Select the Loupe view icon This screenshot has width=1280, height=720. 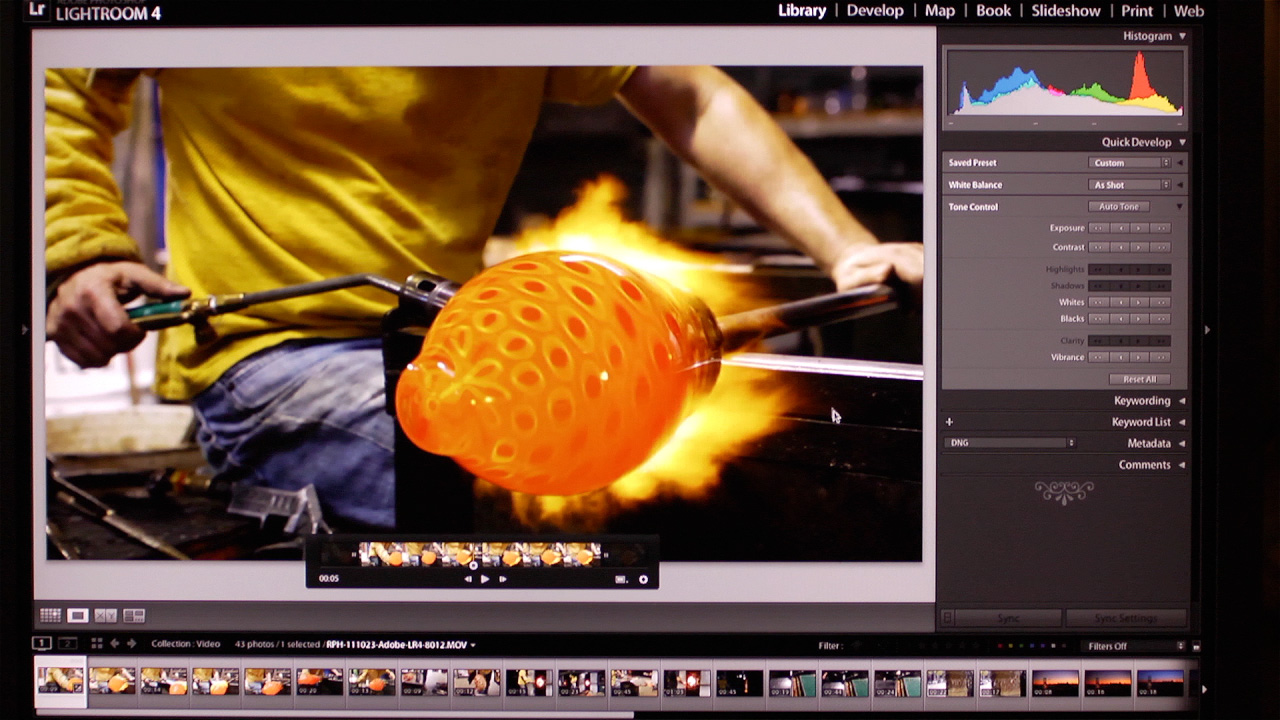pos(78,615)
